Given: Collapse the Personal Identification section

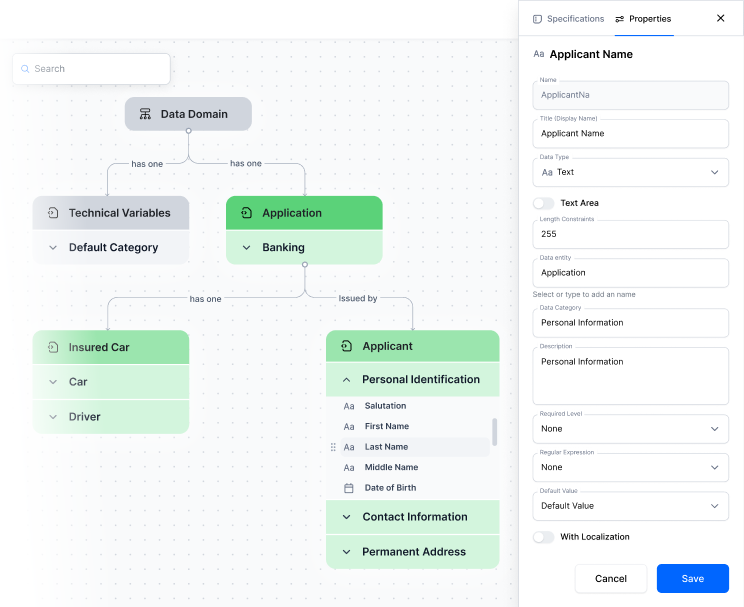Looking at the screenshot, I should coord(346,380).
